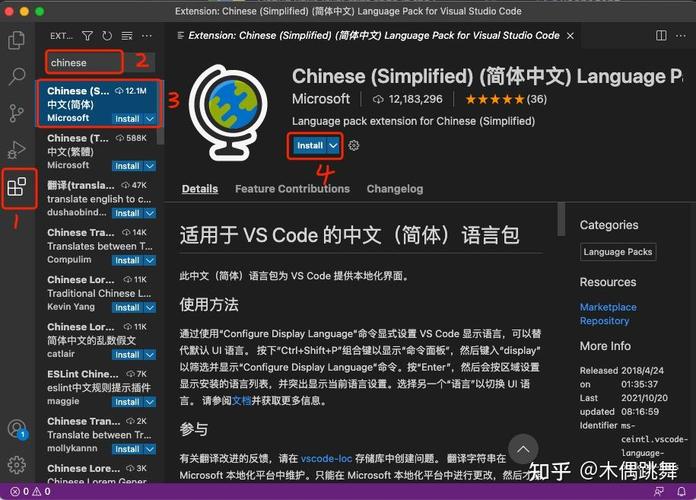Open dropdown arrow next to main Install button

[333, 146]
